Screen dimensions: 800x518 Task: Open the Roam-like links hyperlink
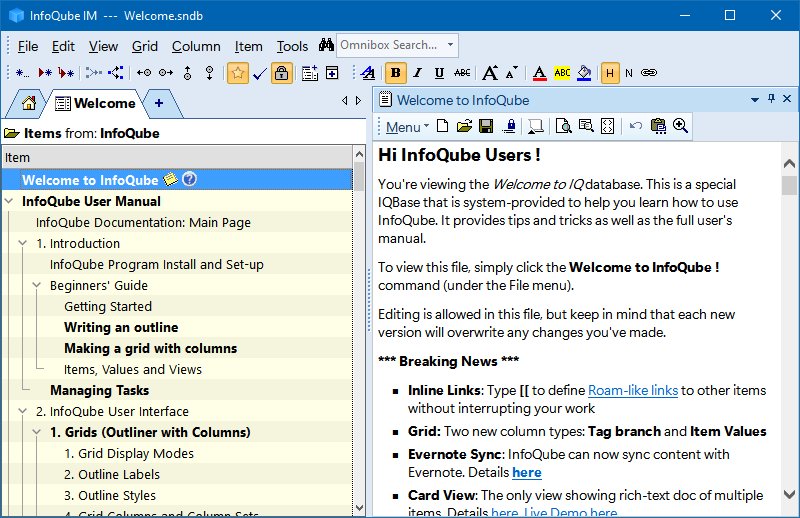633,390
